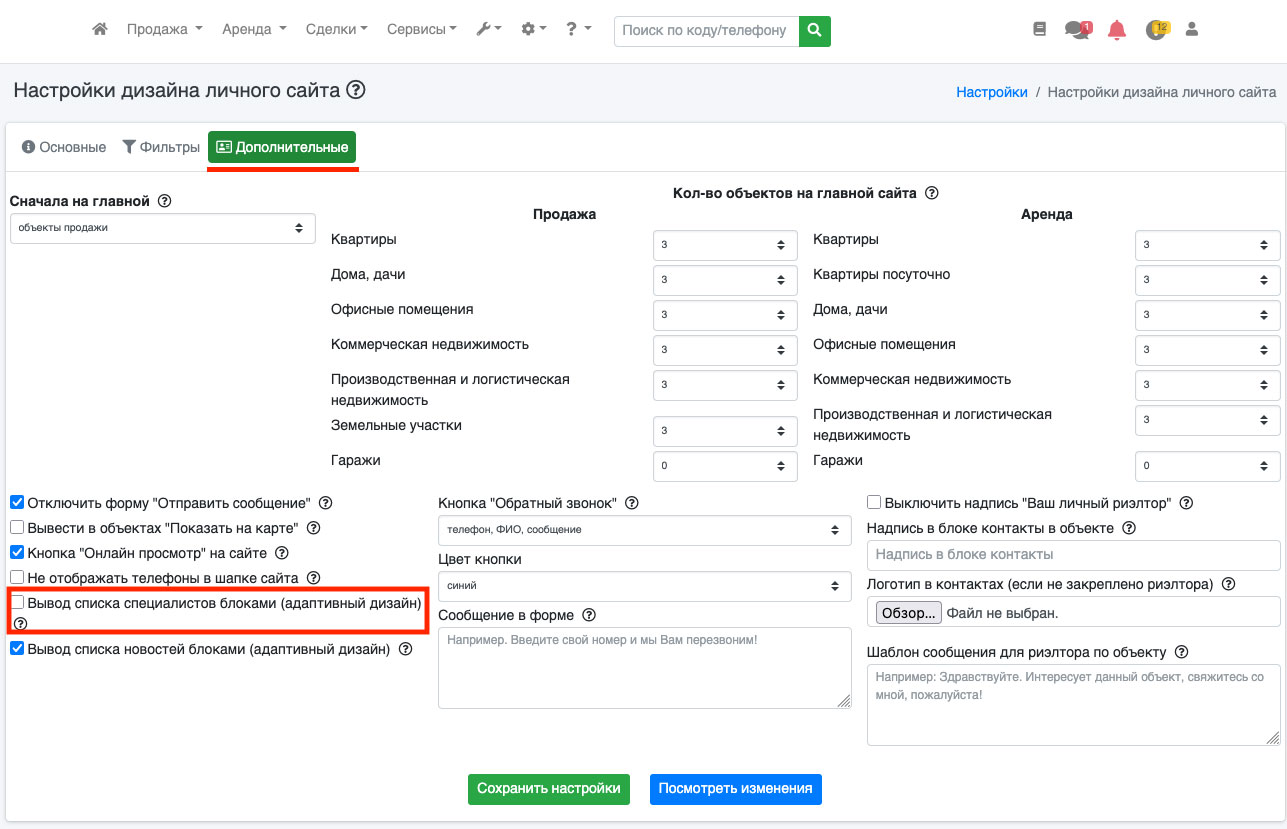
Task: Expand the "Сначала на главной" dropdown
Action: click(163, 228)
